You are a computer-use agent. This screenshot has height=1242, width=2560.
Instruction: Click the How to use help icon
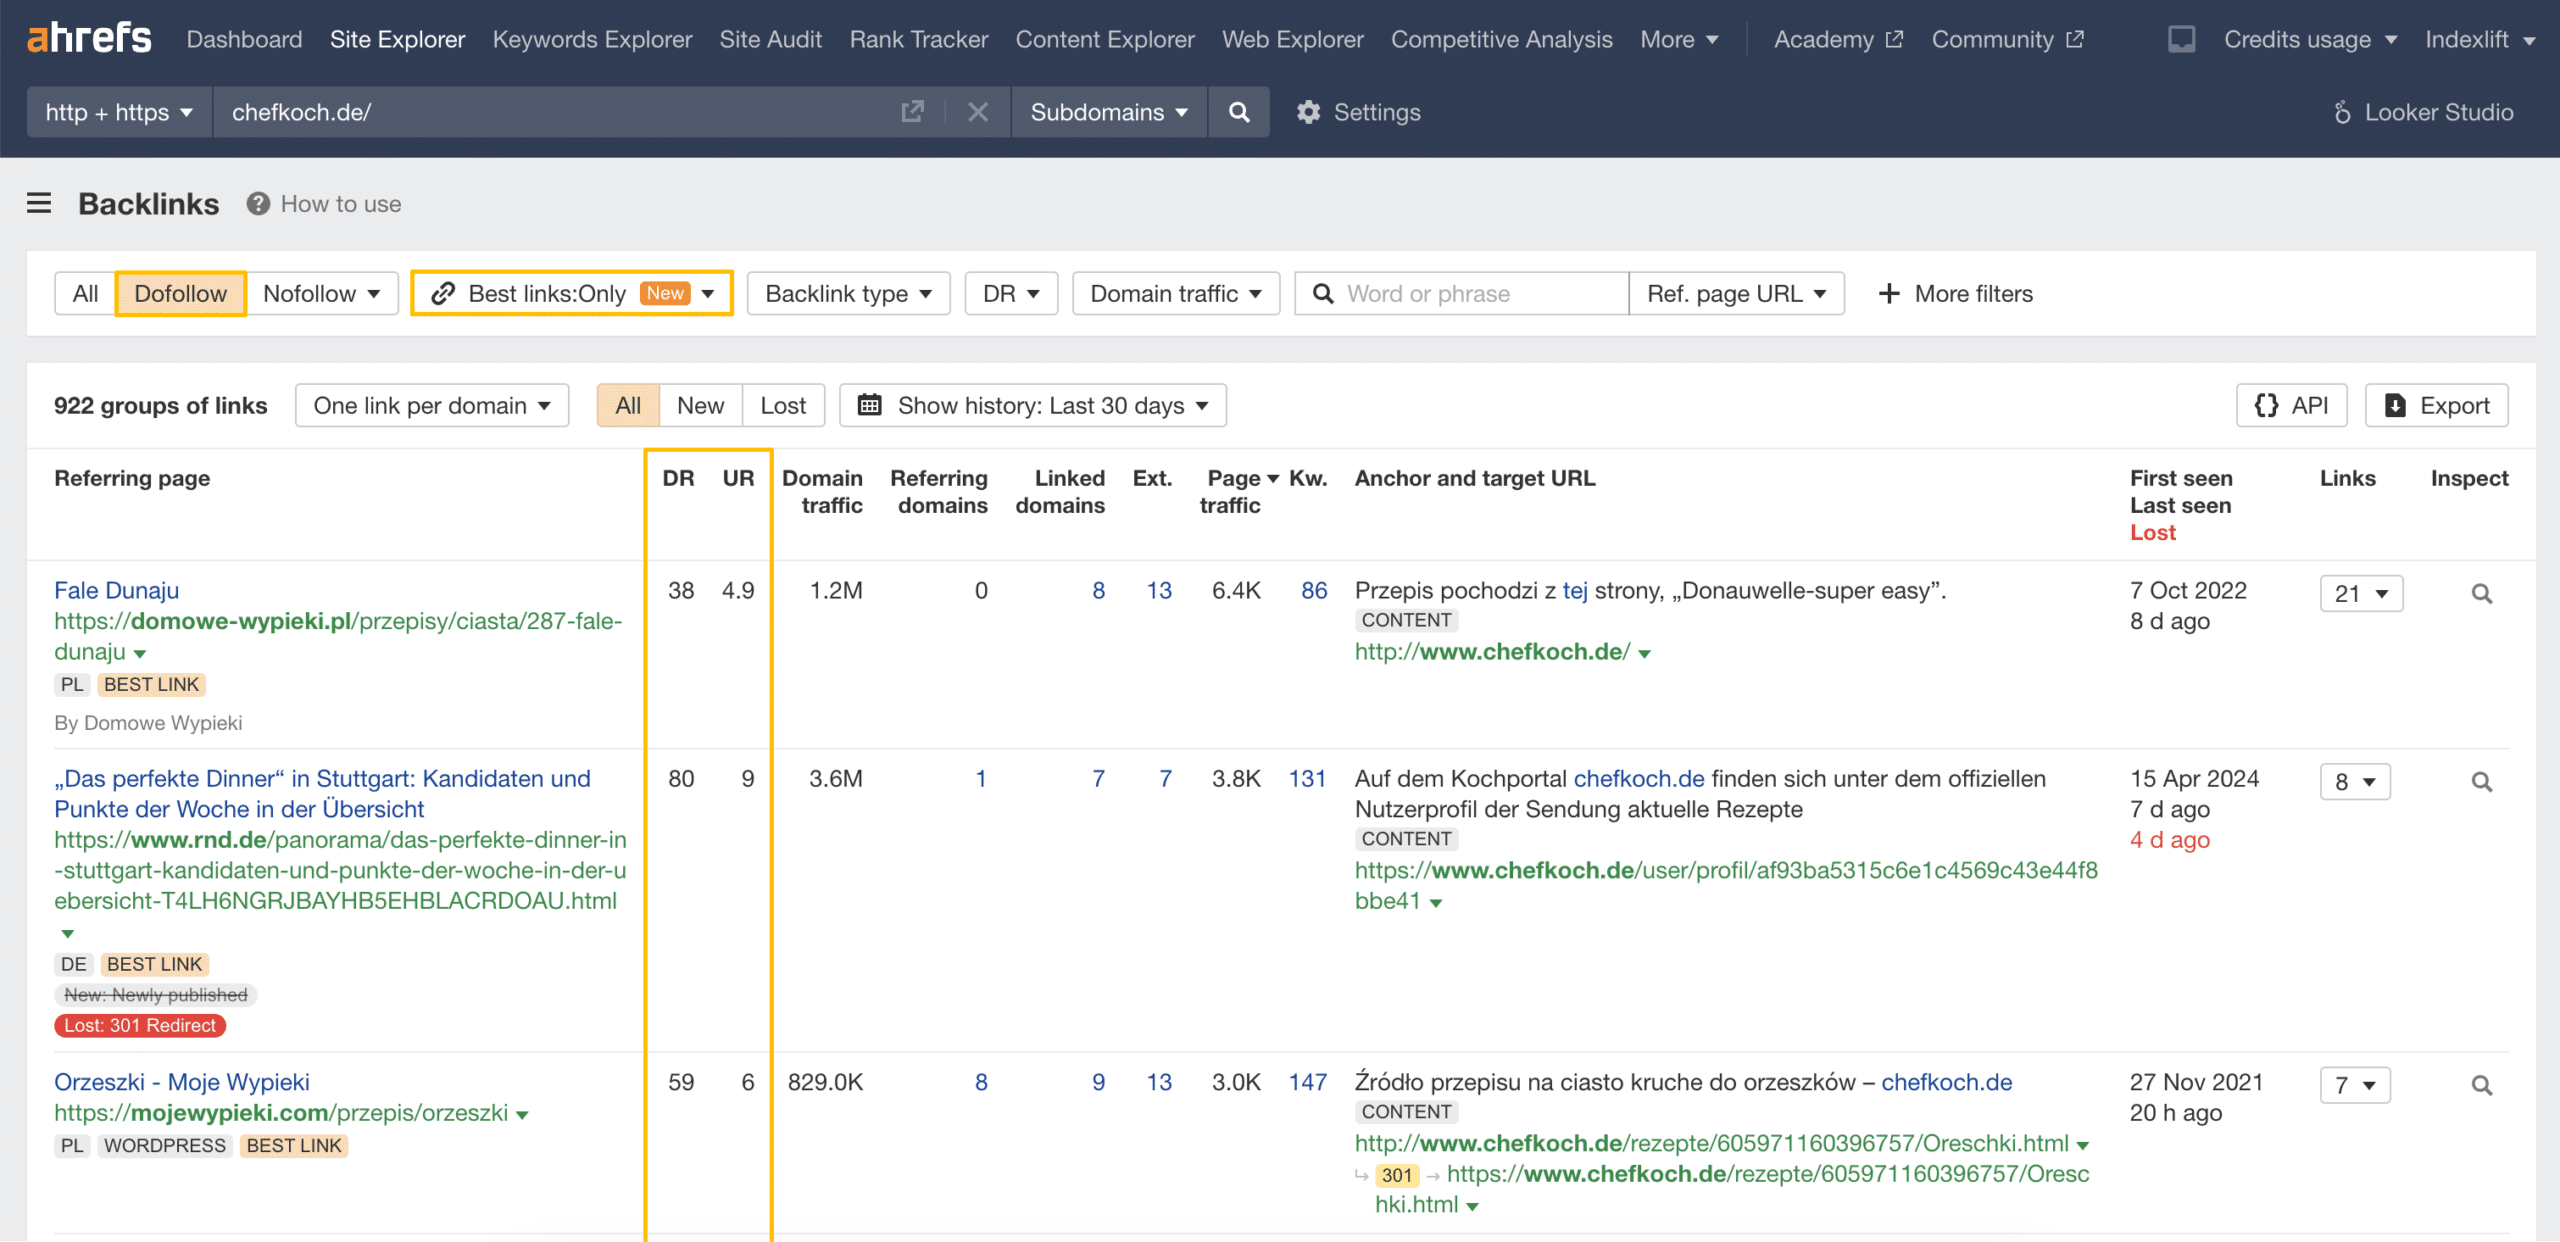click(x=258, y=204)
